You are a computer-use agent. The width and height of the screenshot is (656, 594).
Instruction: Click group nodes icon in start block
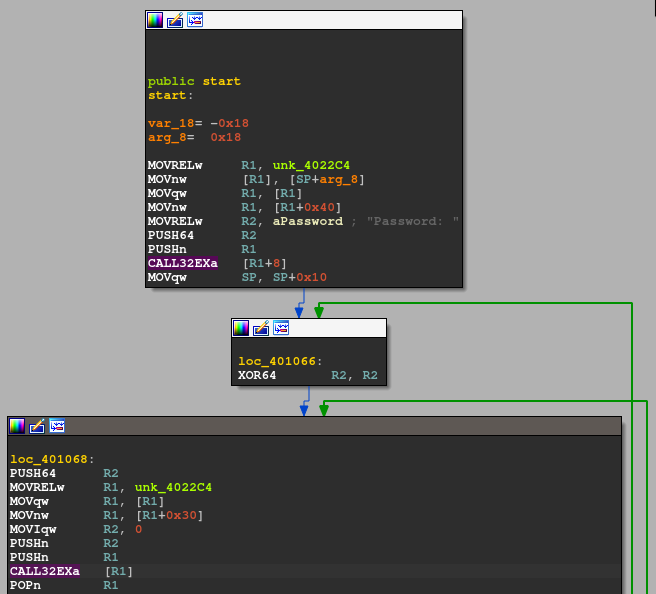[195, 20]
